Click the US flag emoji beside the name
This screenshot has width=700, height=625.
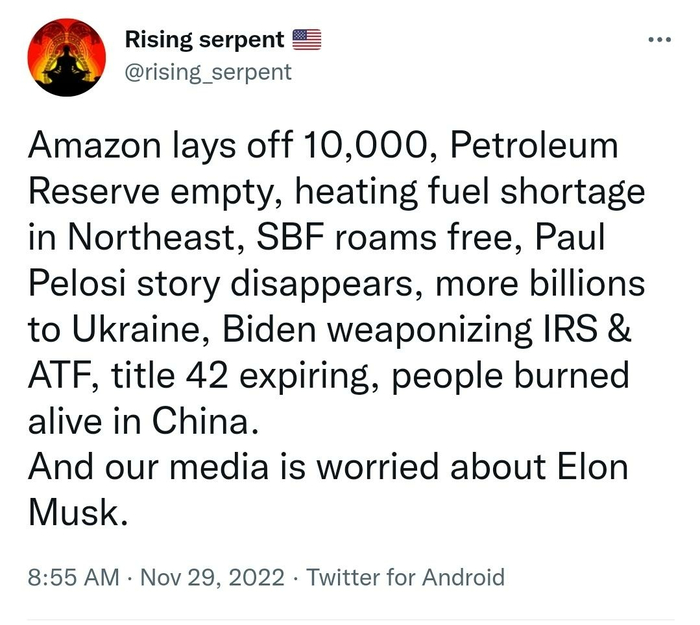307,40
